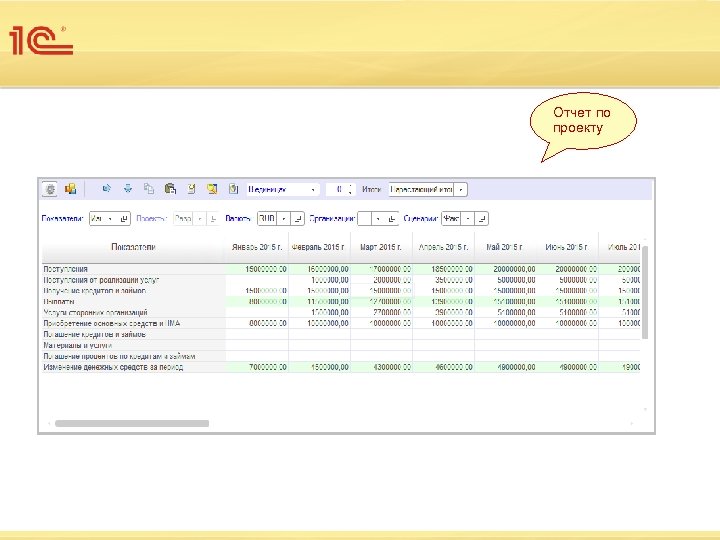Click the Проекты filter value field

pyautogui.click(x=183, y=219)
